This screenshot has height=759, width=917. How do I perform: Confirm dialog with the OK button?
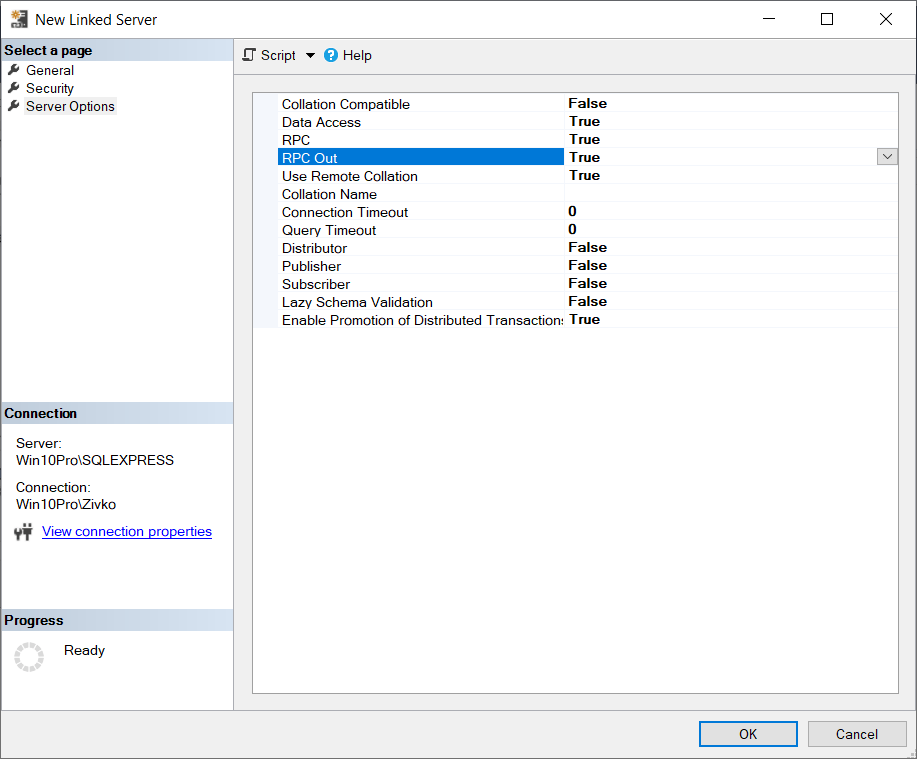pyautogui.click(x=747, y=733)
